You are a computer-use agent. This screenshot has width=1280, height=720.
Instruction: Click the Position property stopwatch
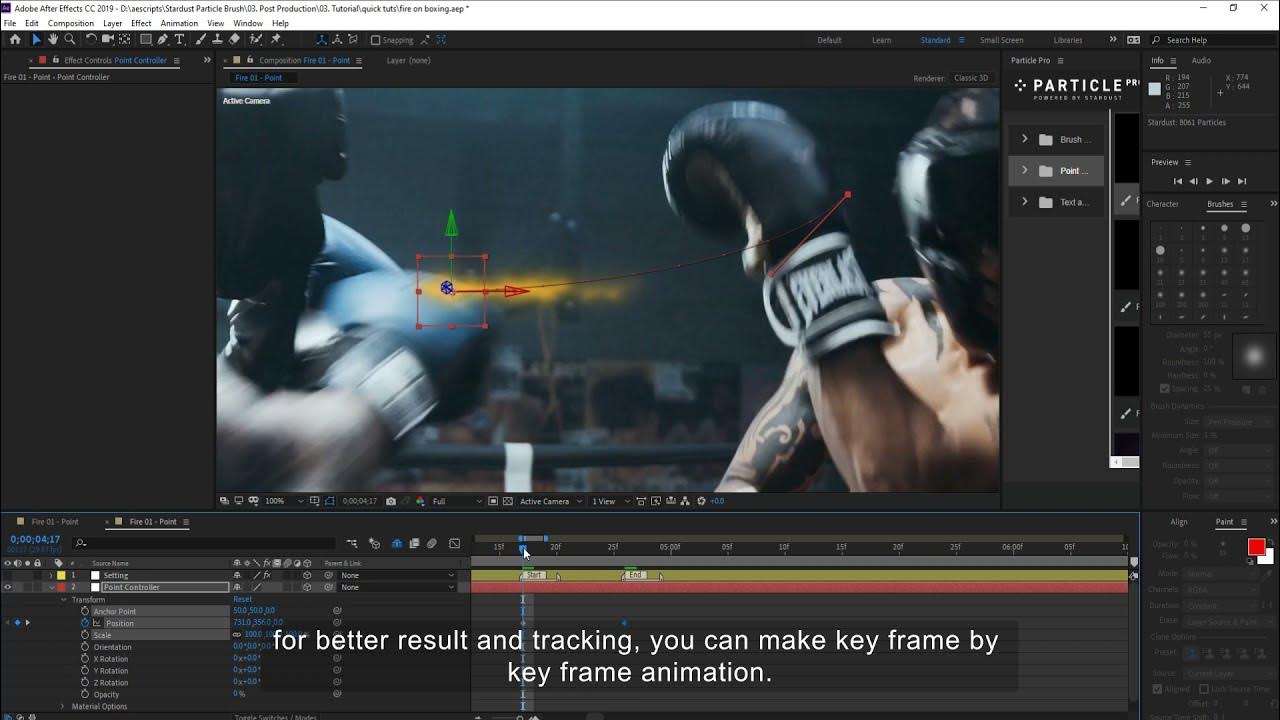pos(84,622)
